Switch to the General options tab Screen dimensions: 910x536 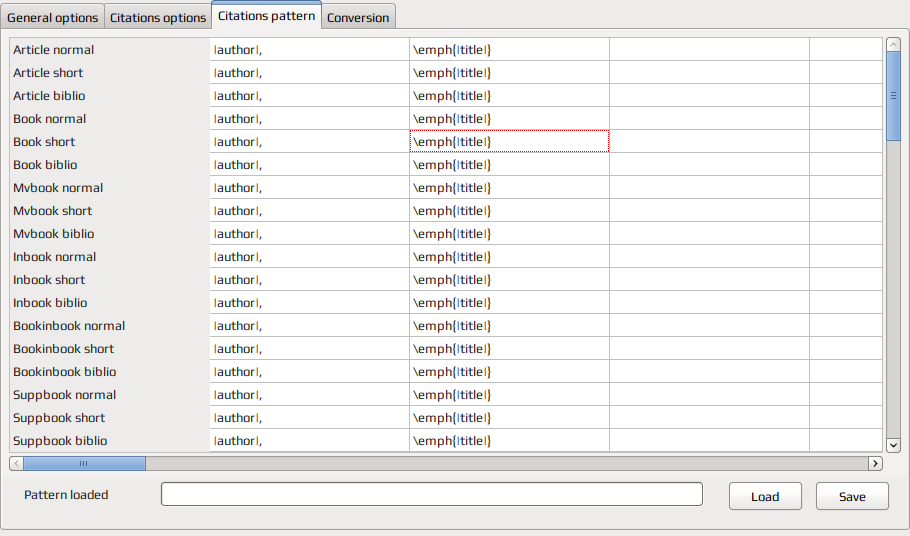(52, 17)
